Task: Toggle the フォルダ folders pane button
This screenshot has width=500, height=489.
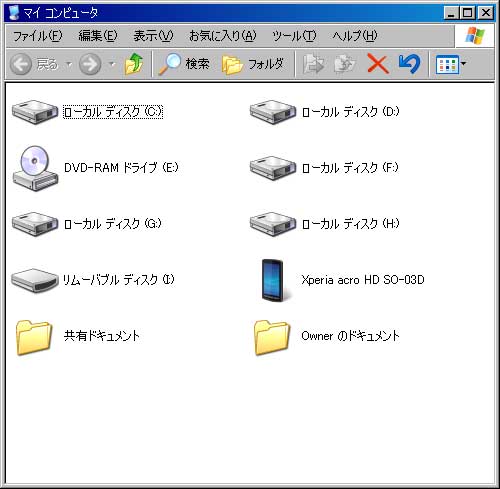Action: click(253, 64)
